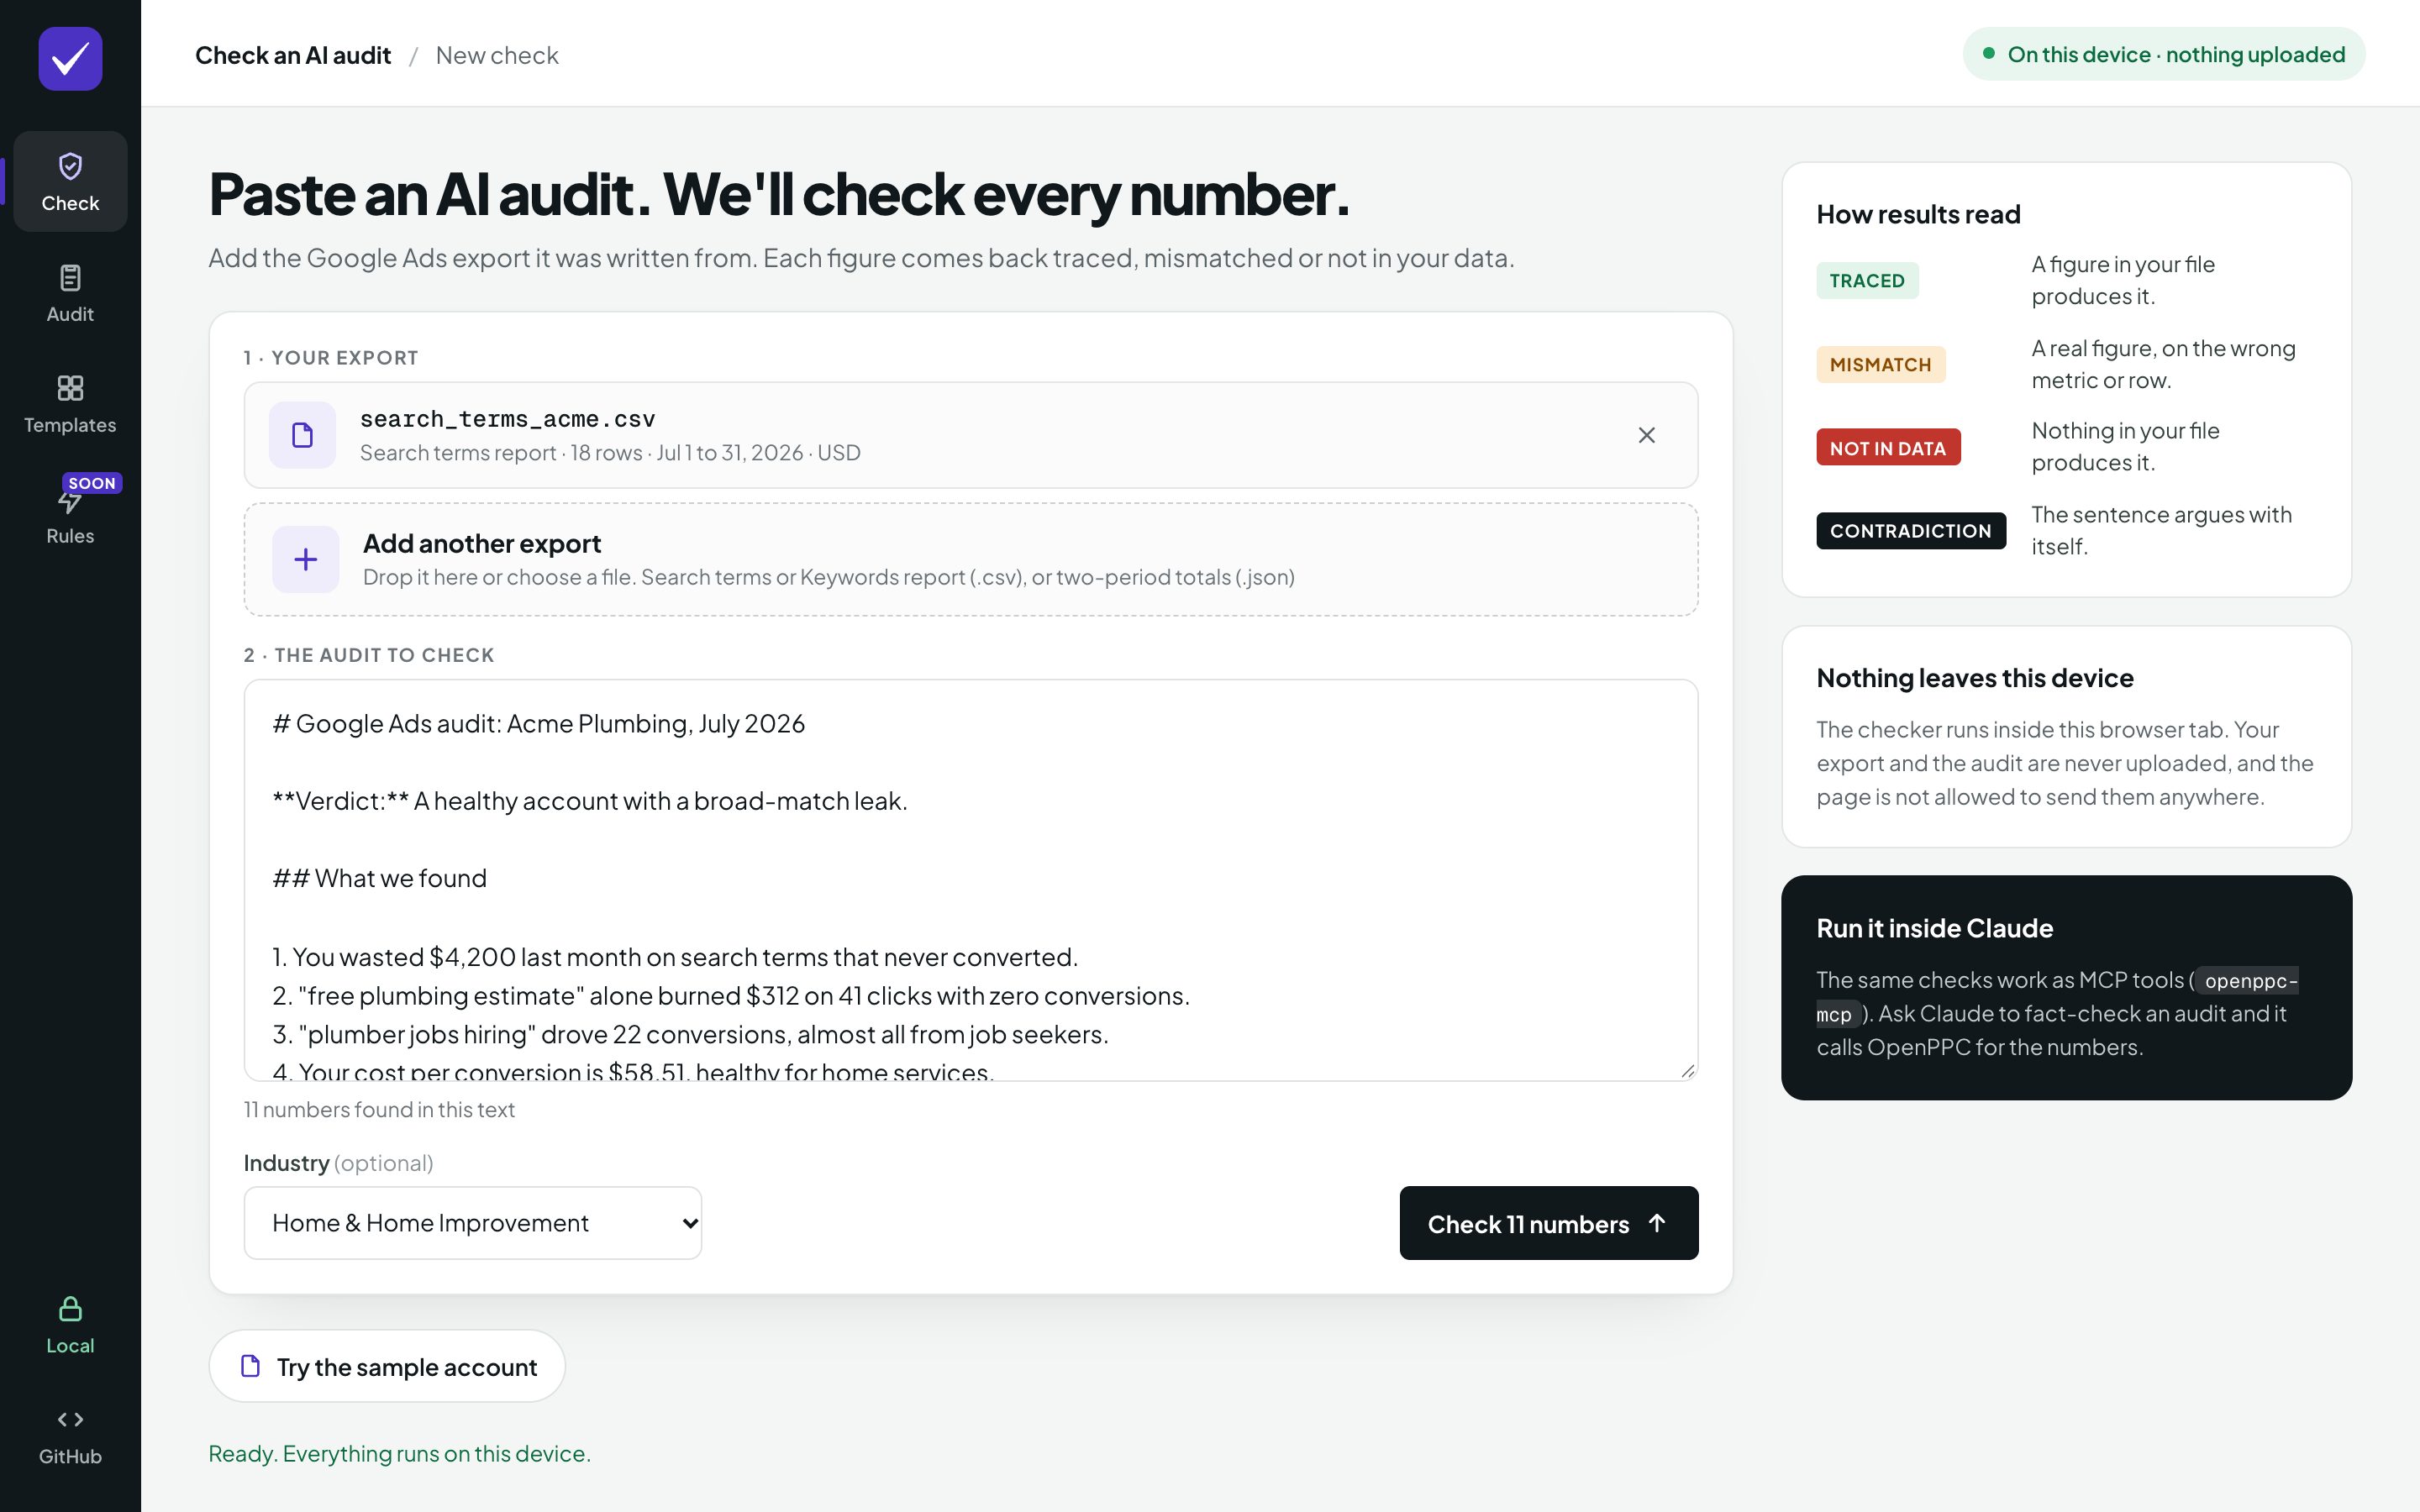Open the Rules section marked SOON
Image resolution: width=2420 pixels, height=1512 pixels.
[x=70, y=515]
